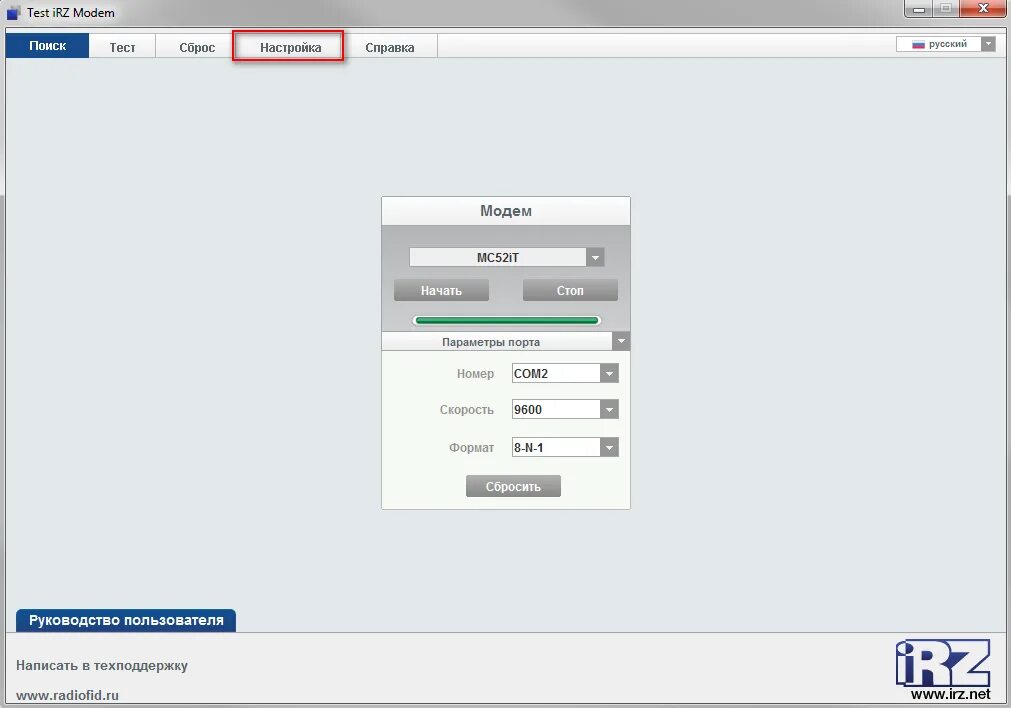Viewport: 1011px width, 708px height.
Task: Click the Формат label
Action: (x=471, y=447)
